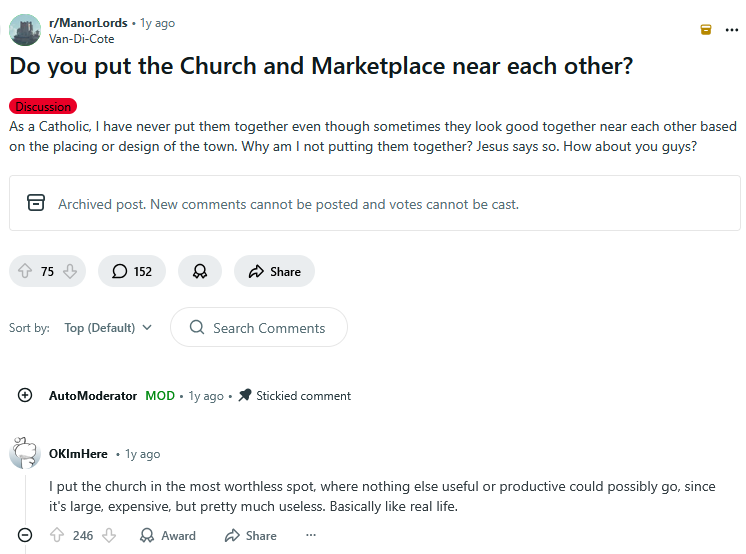
Task: Click the archived post icon at top right
Action: click(706, 30)
